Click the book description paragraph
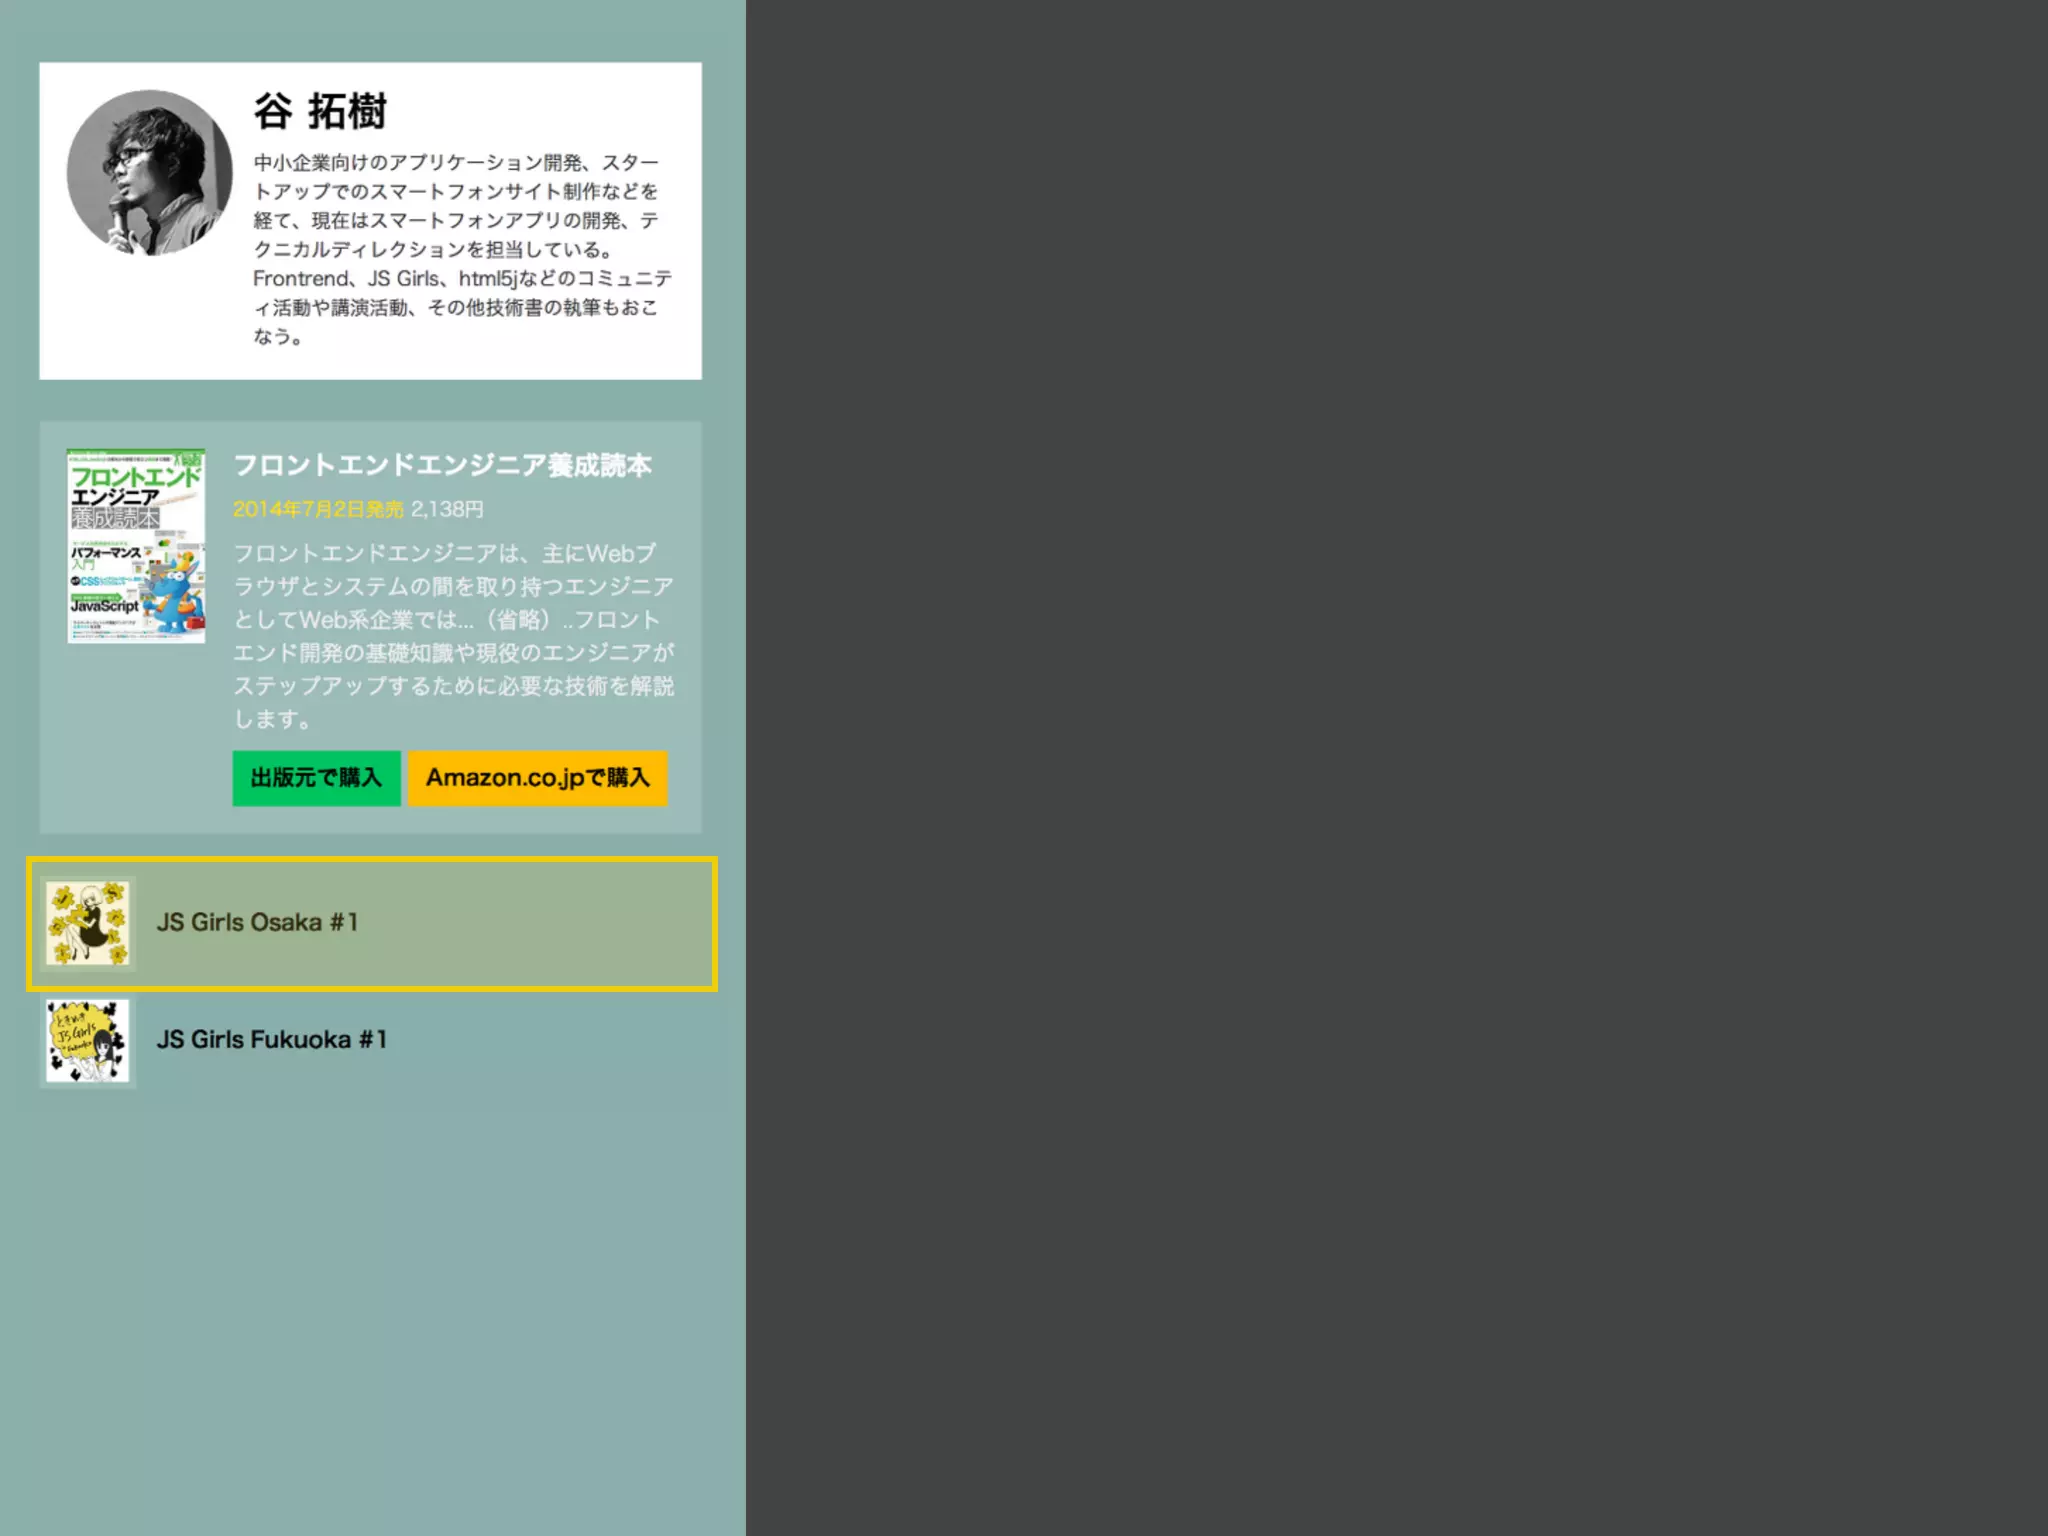This screenshot has width=2048, height=1536. [x=453, y=636]
